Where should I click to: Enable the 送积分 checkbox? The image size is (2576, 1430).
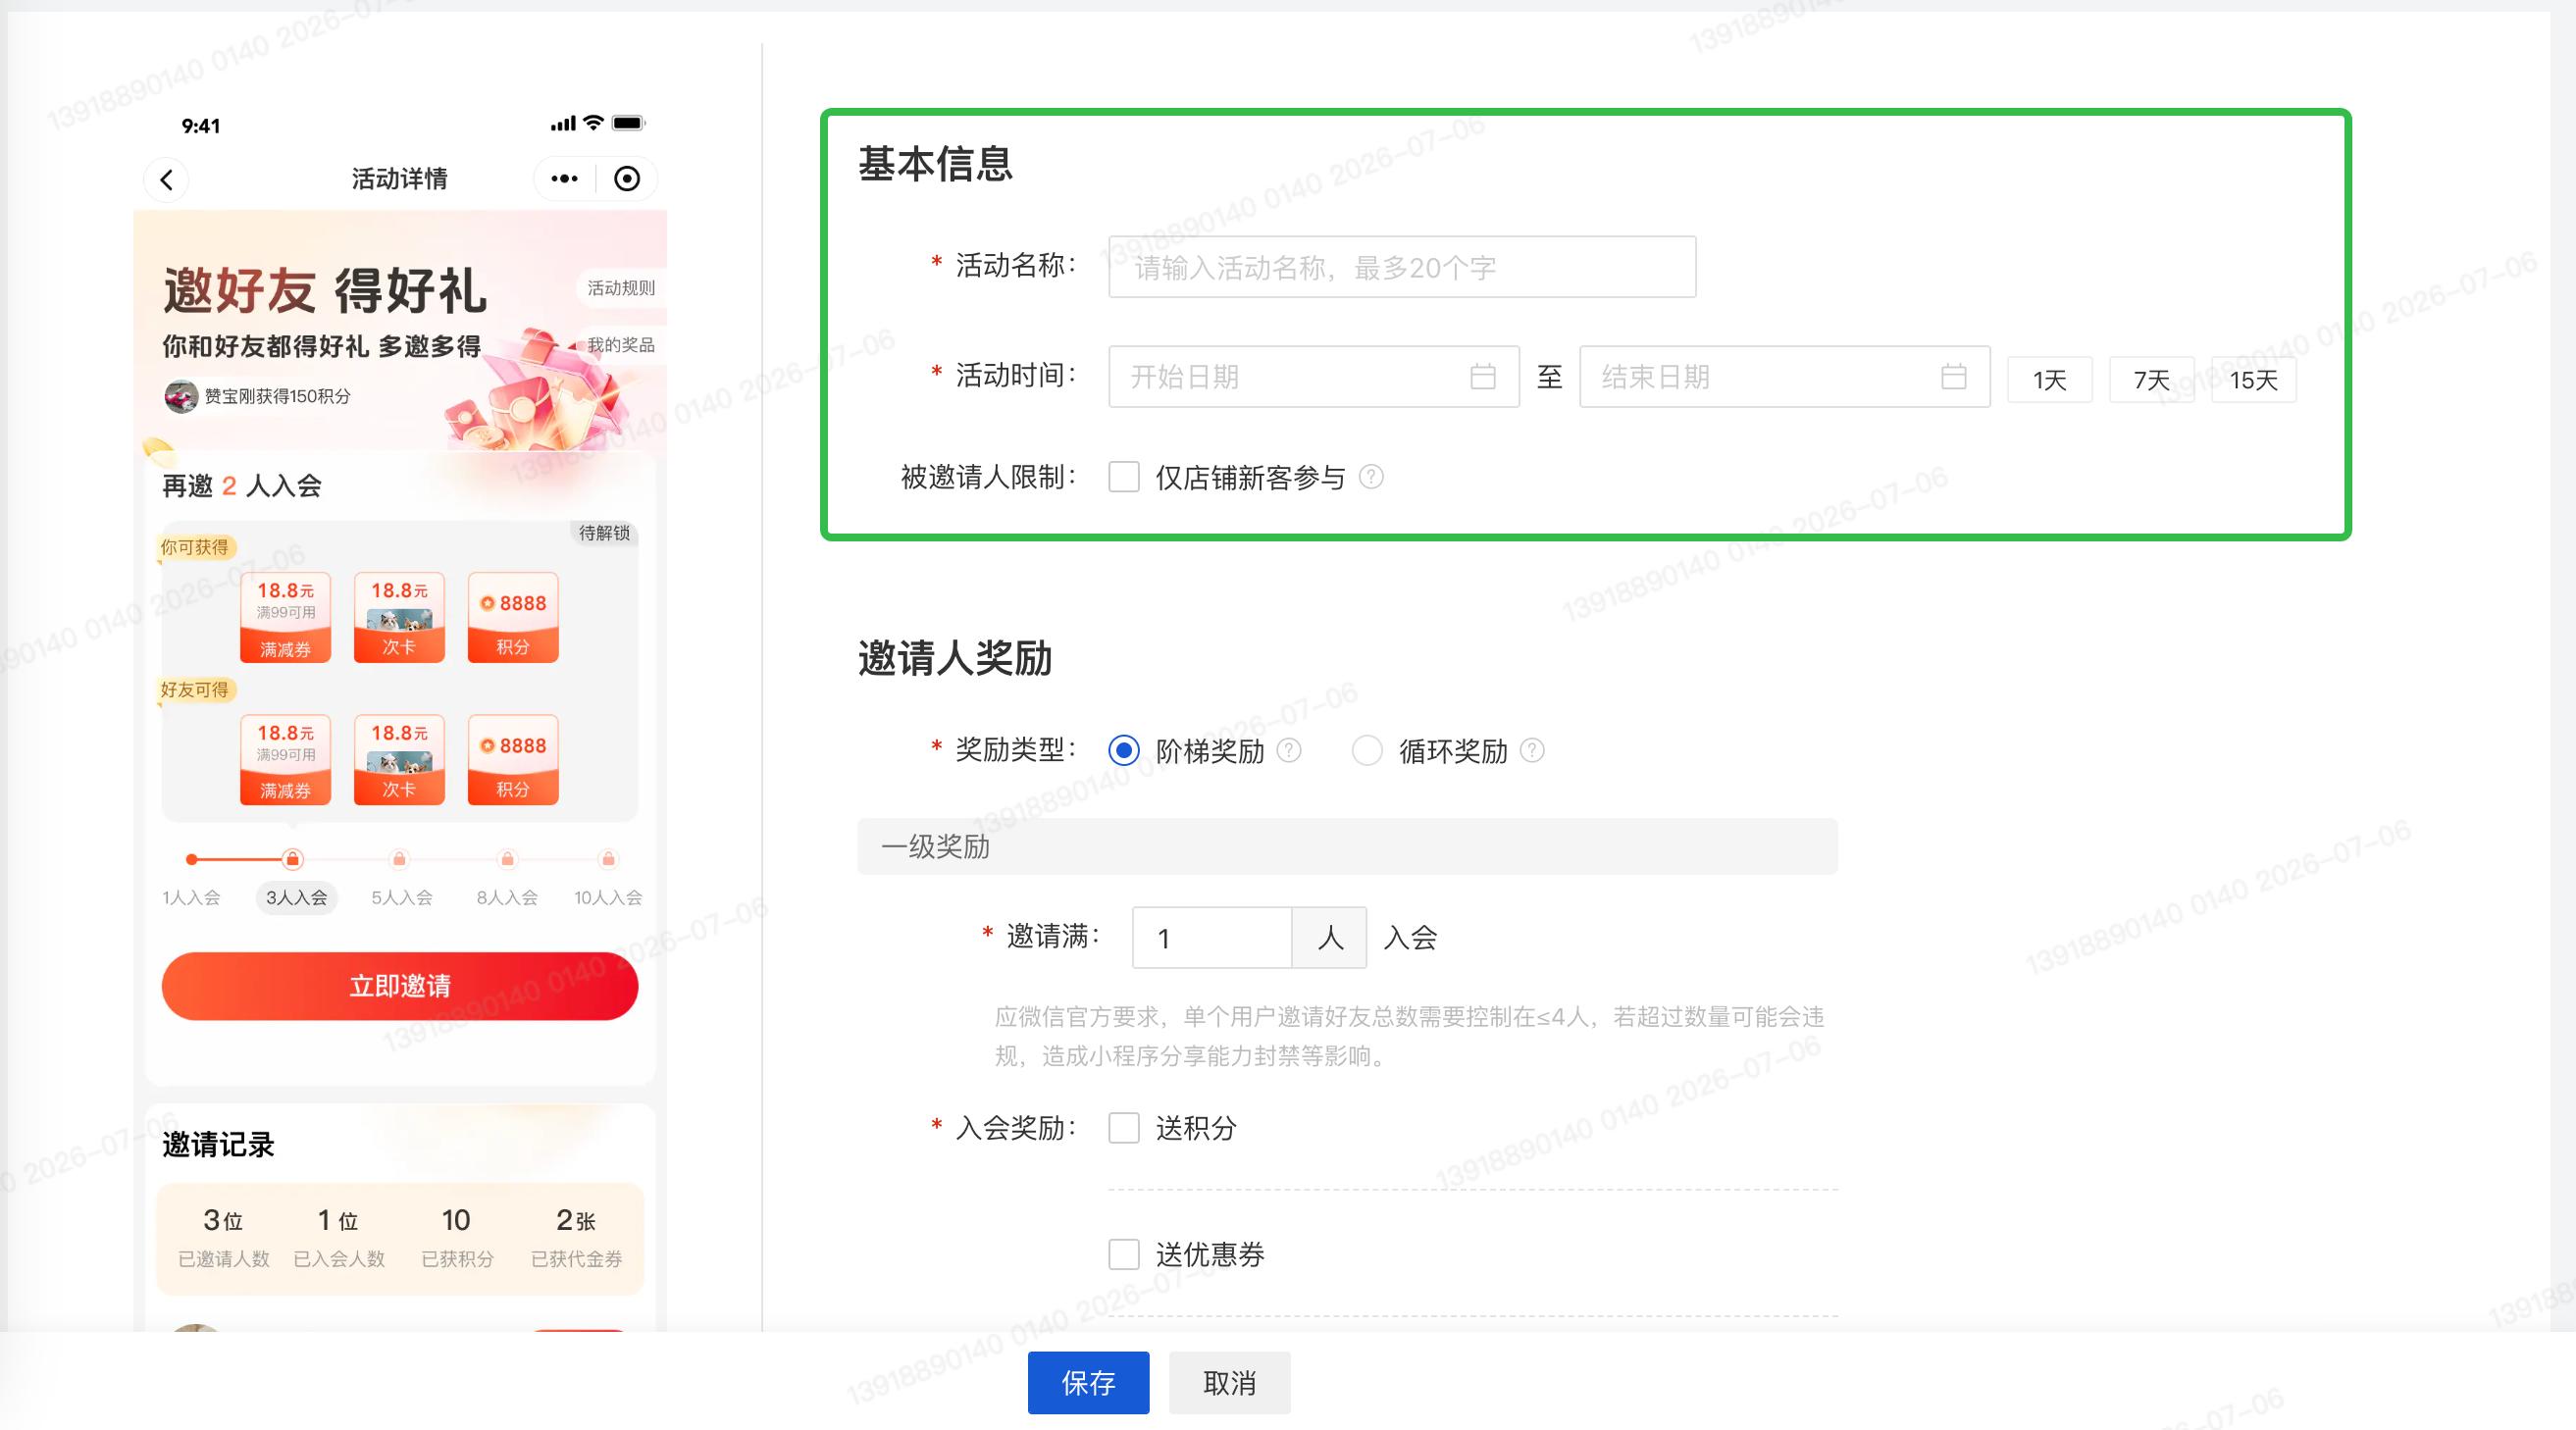tap(1124, 1128)
